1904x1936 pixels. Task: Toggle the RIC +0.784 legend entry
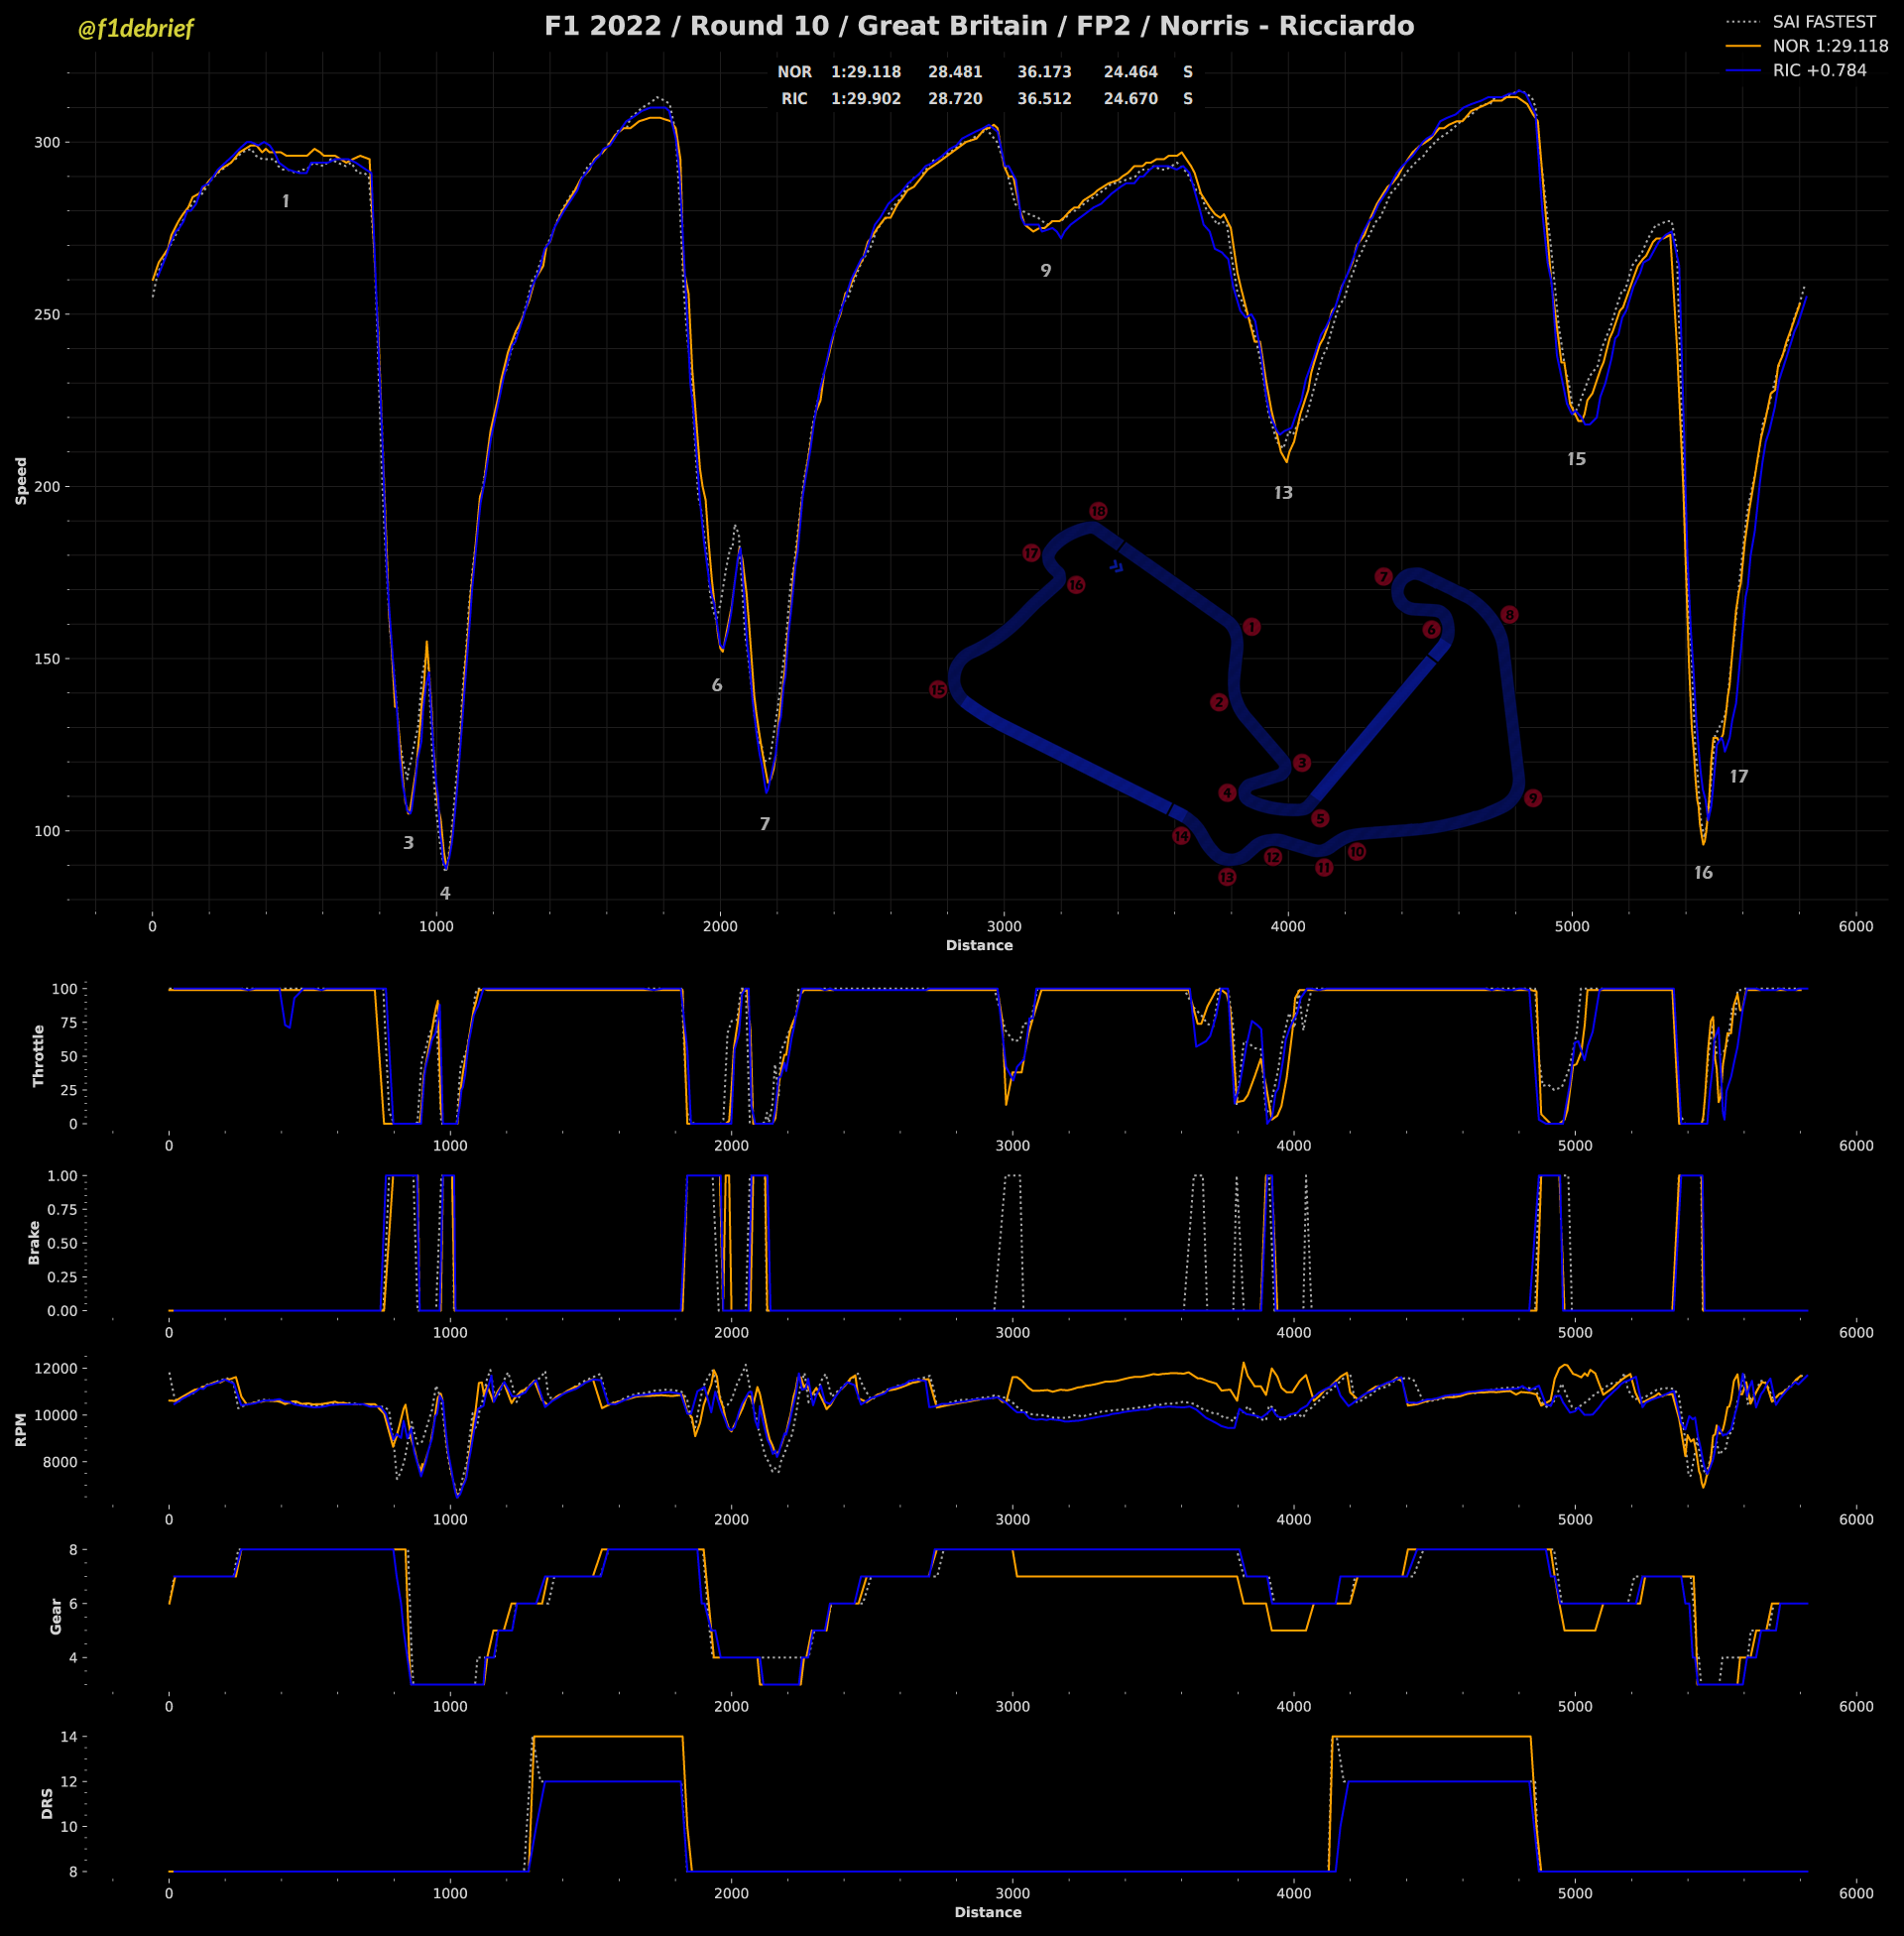click(1819, 70)
